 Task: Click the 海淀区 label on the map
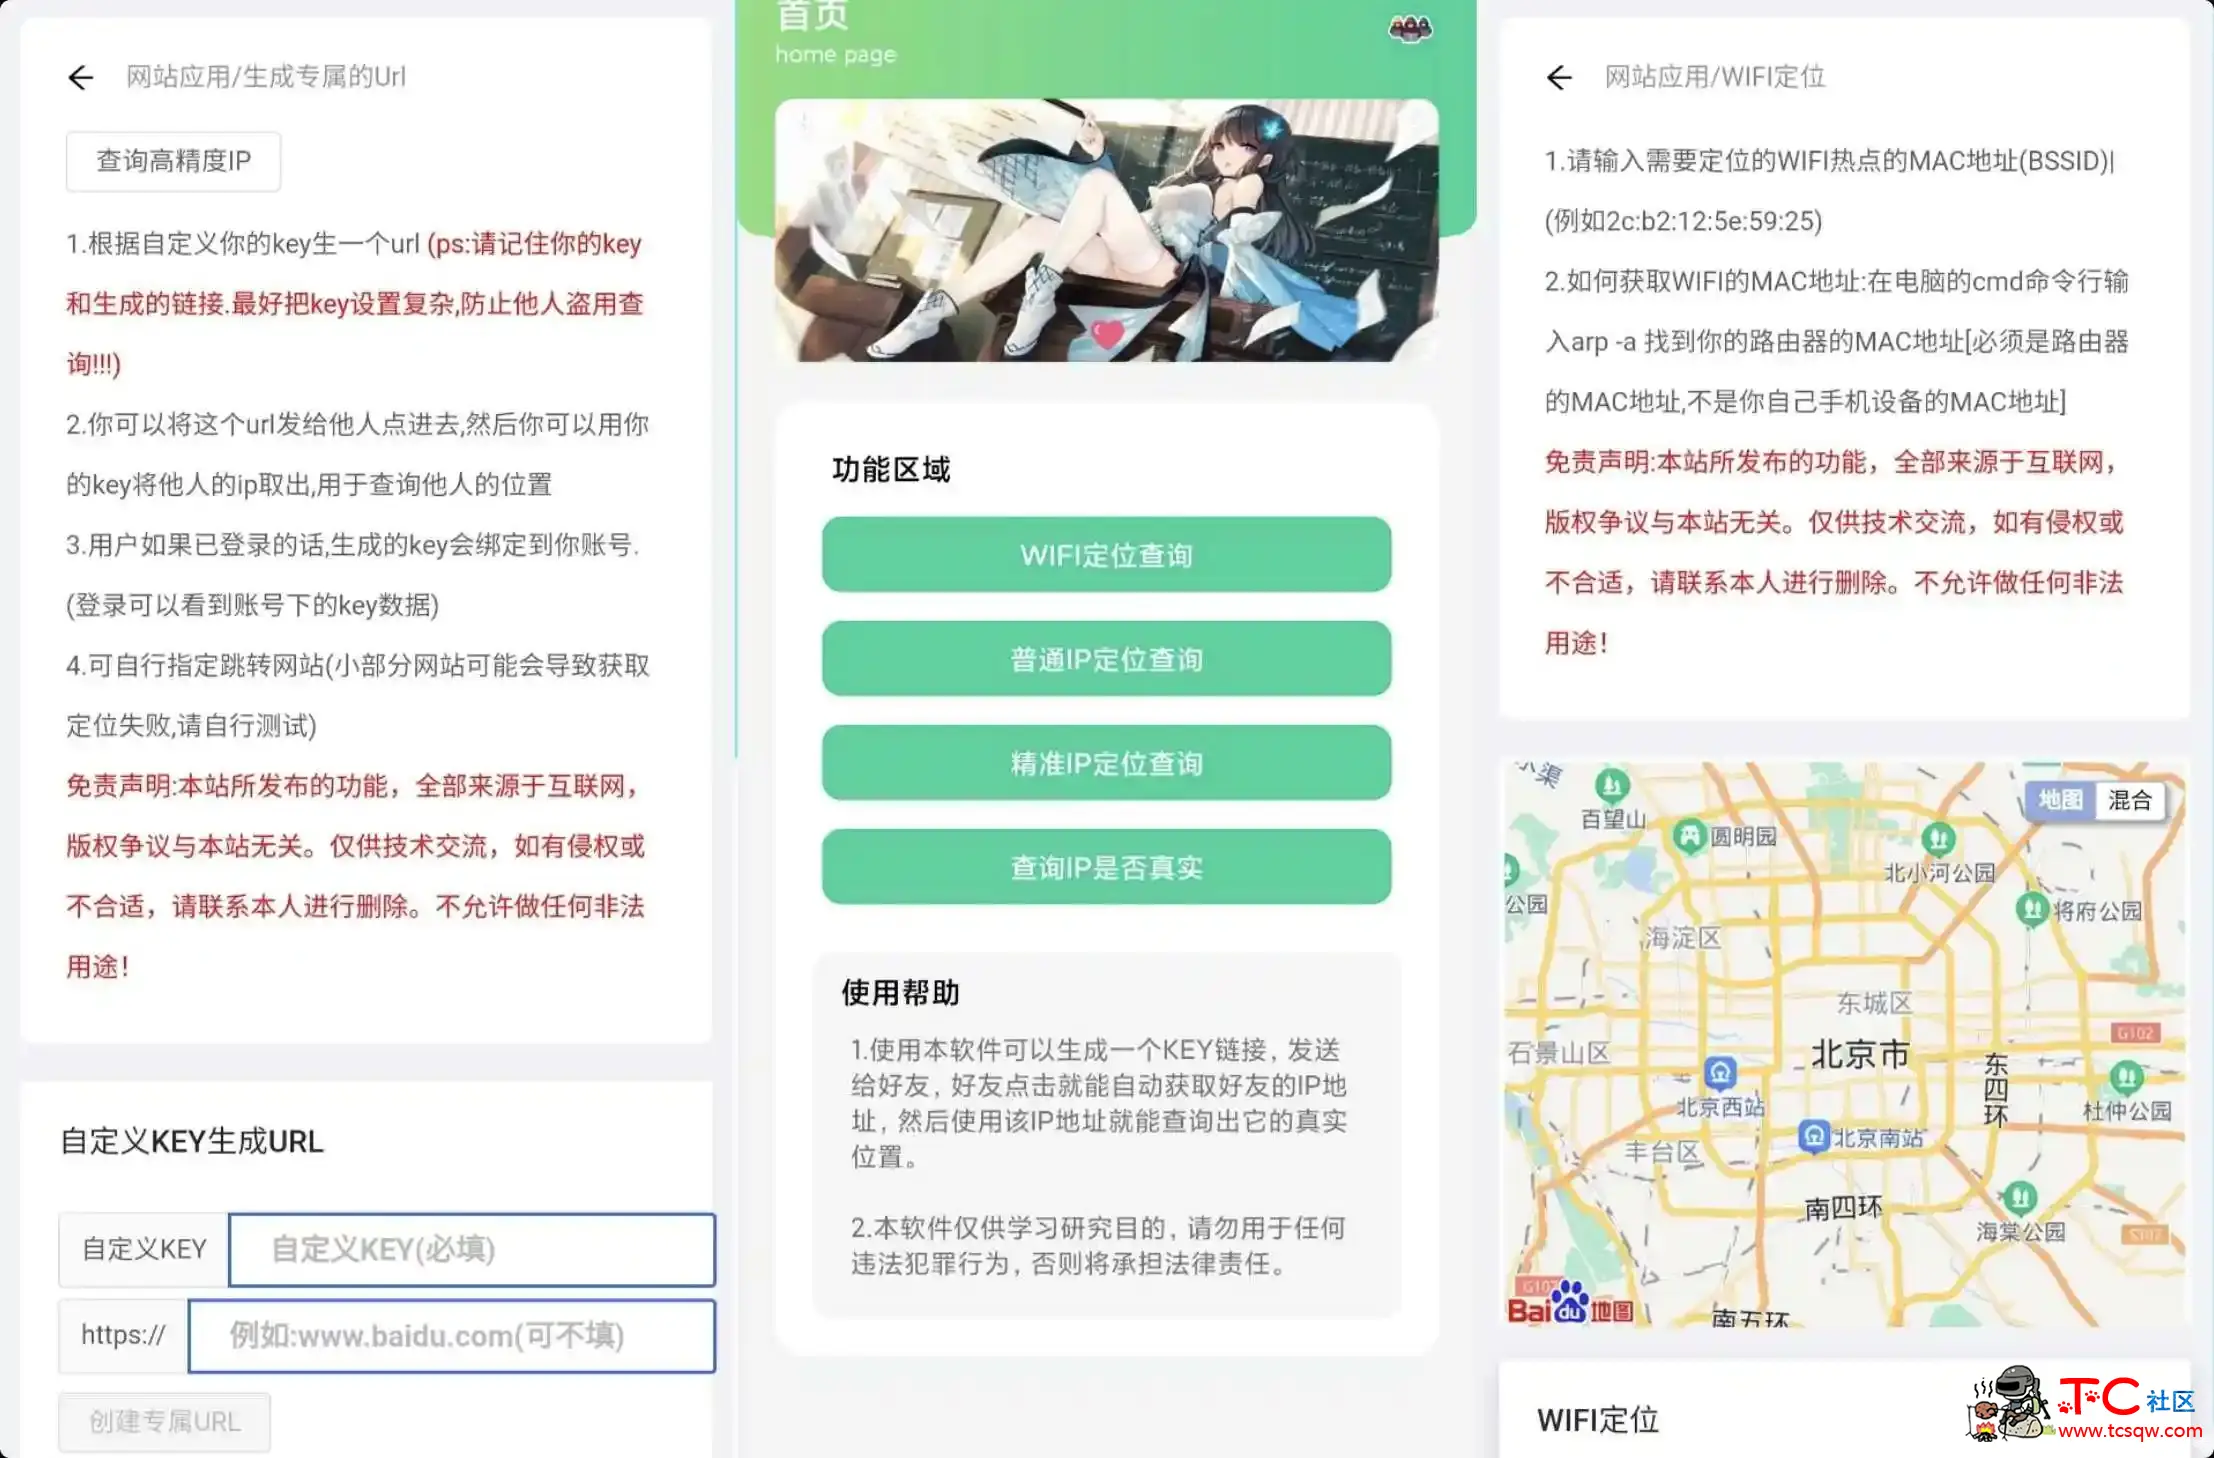1683,937
